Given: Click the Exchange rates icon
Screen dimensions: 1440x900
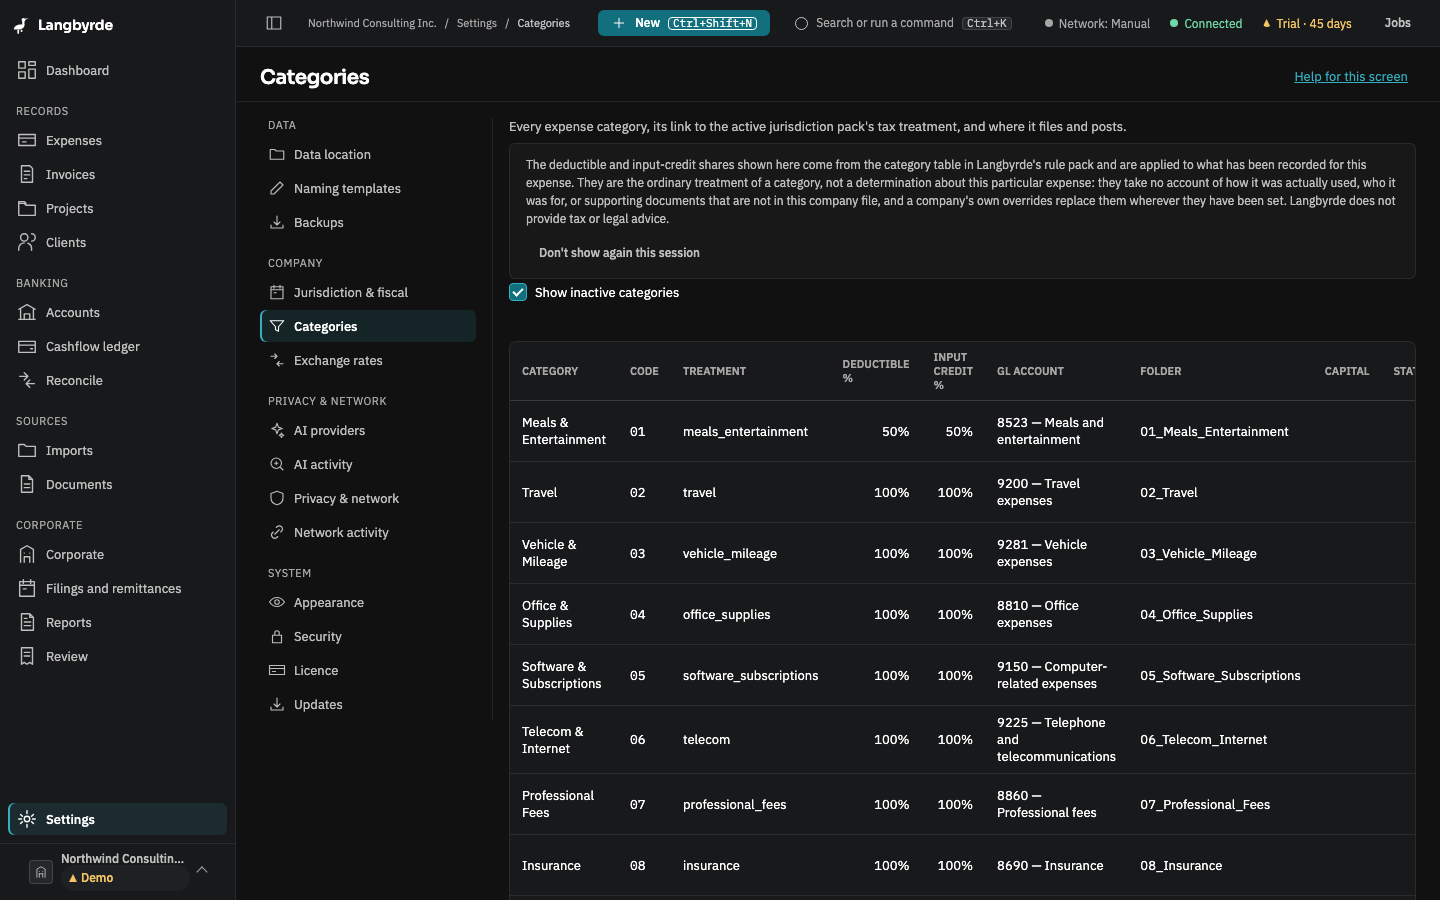Looking at the screenshot, I should [277, 360].
